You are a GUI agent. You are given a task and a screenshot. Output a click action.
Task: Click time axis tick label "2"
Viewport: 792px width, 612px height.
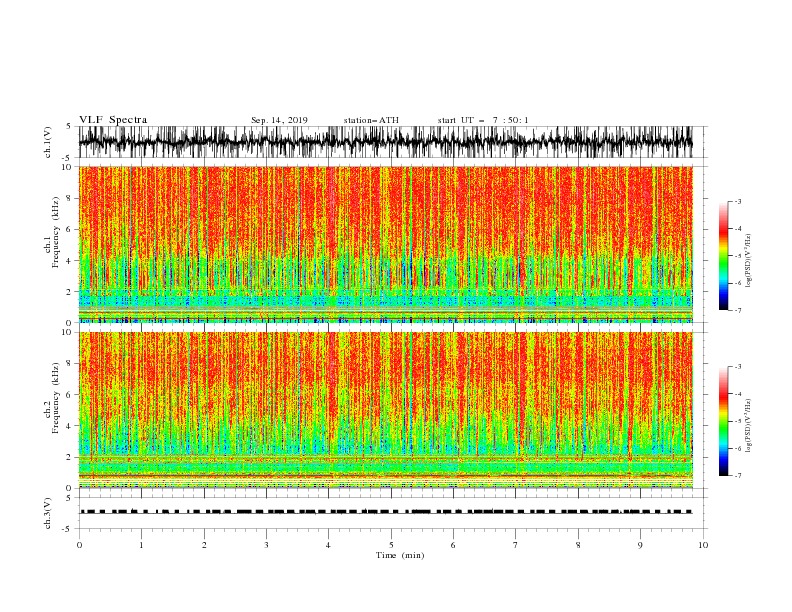[204, 545]
